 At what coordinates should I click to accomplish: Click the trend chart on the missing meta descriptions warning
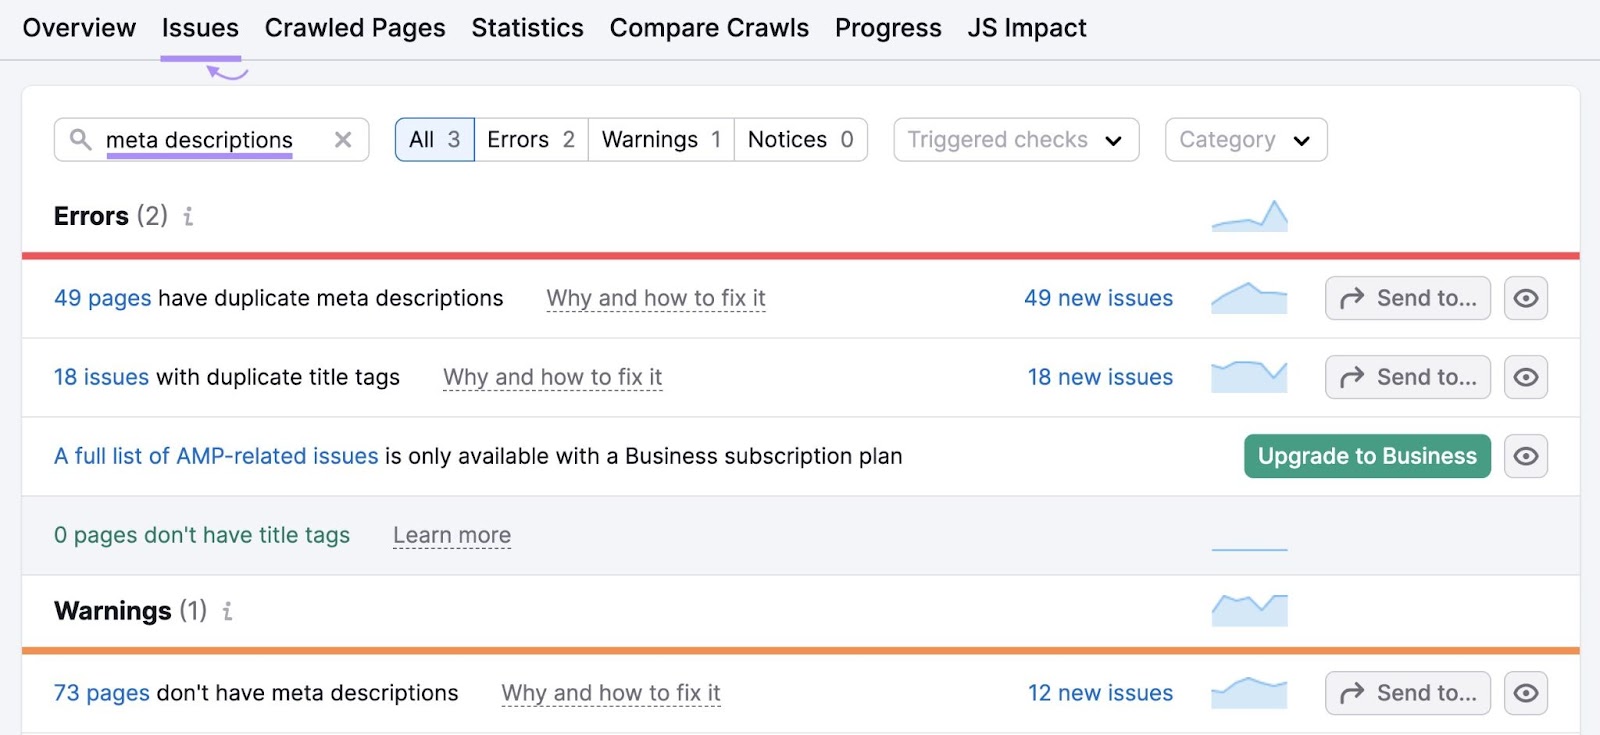click(1249, 692)
